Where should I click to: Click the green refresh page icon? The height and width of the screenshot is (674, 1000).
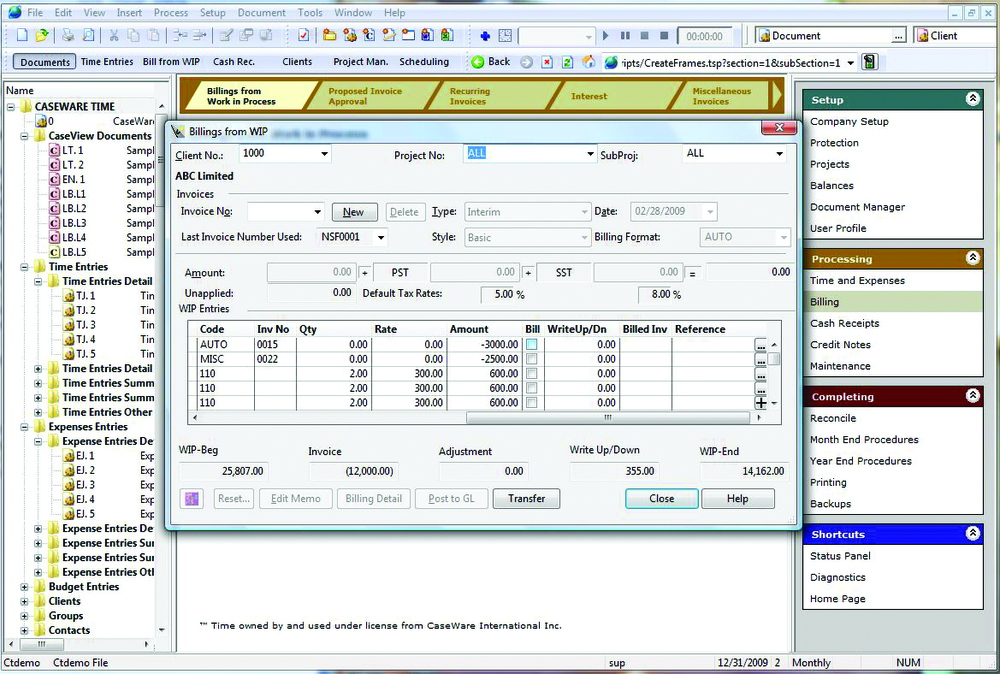tap(567, 62)
